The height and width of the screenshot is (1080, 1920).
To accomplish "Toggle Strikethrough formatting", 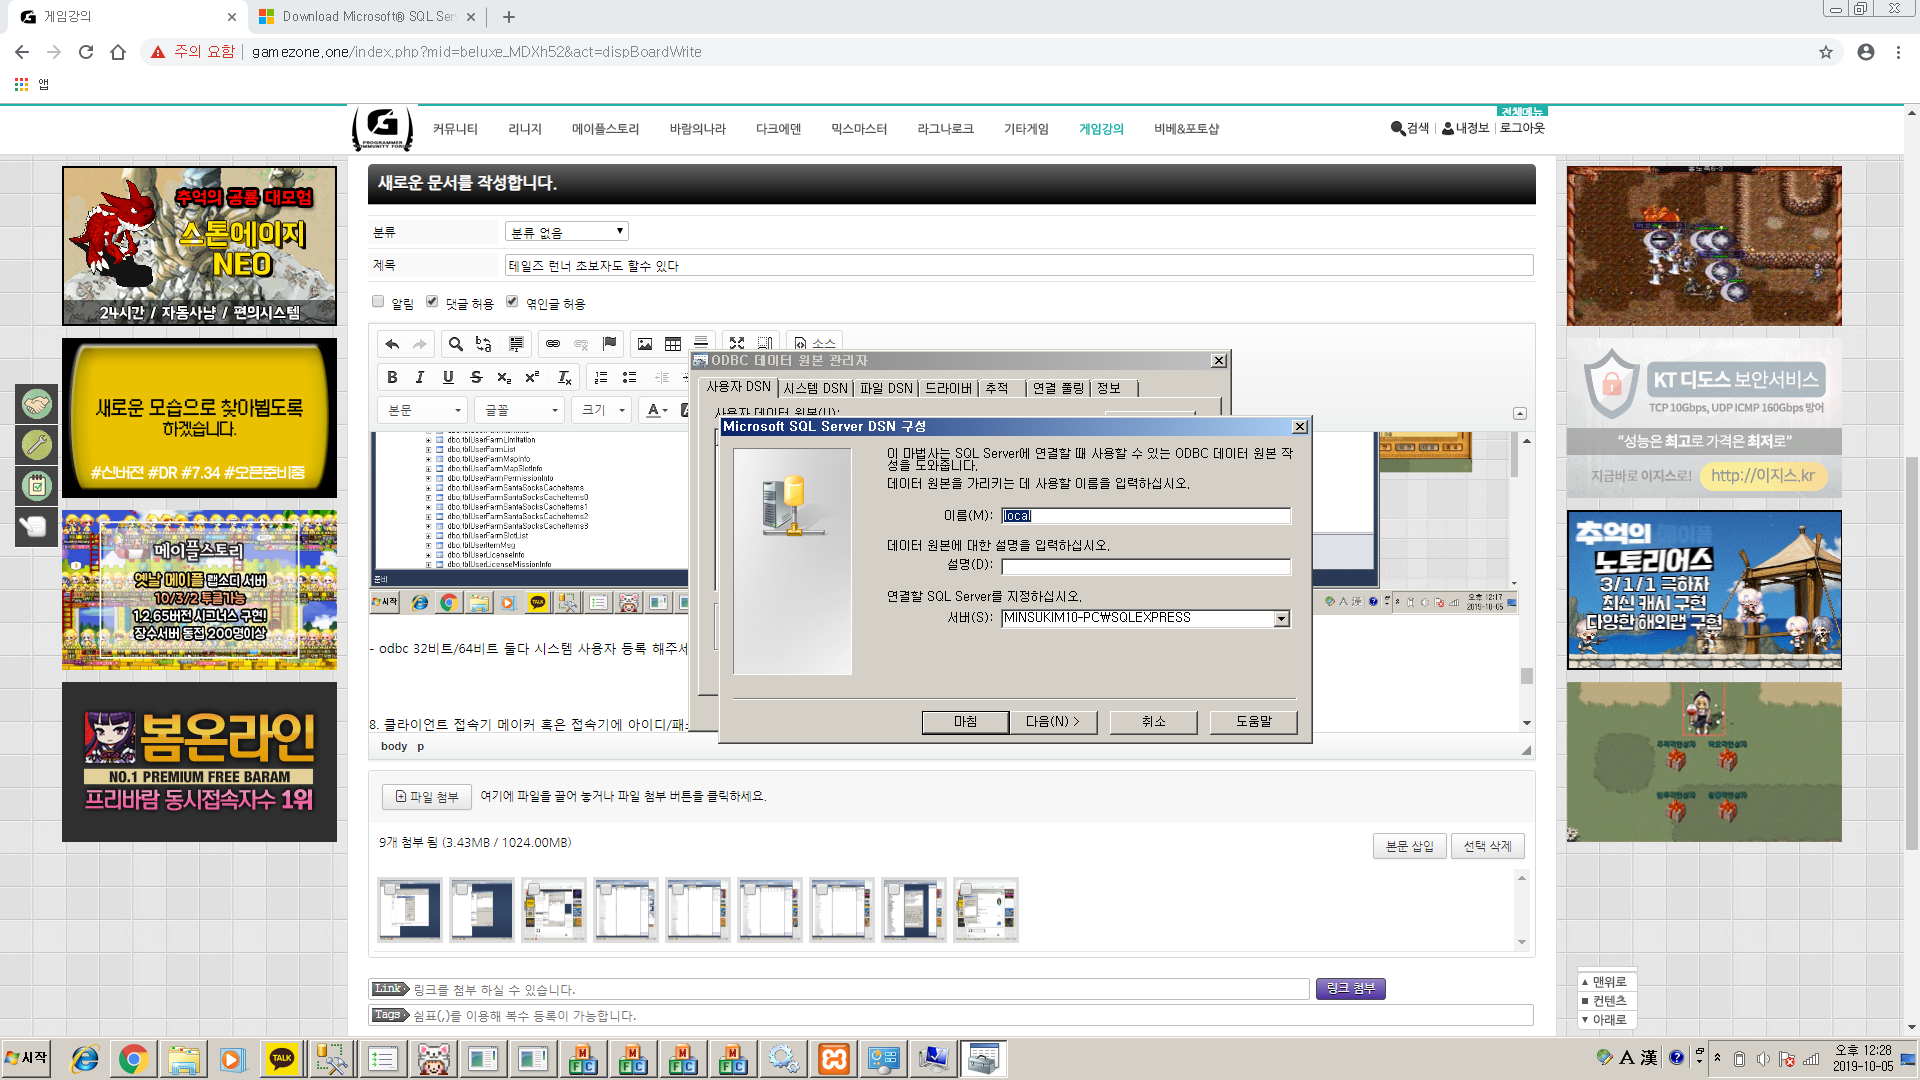I will [x=476, y=377].
